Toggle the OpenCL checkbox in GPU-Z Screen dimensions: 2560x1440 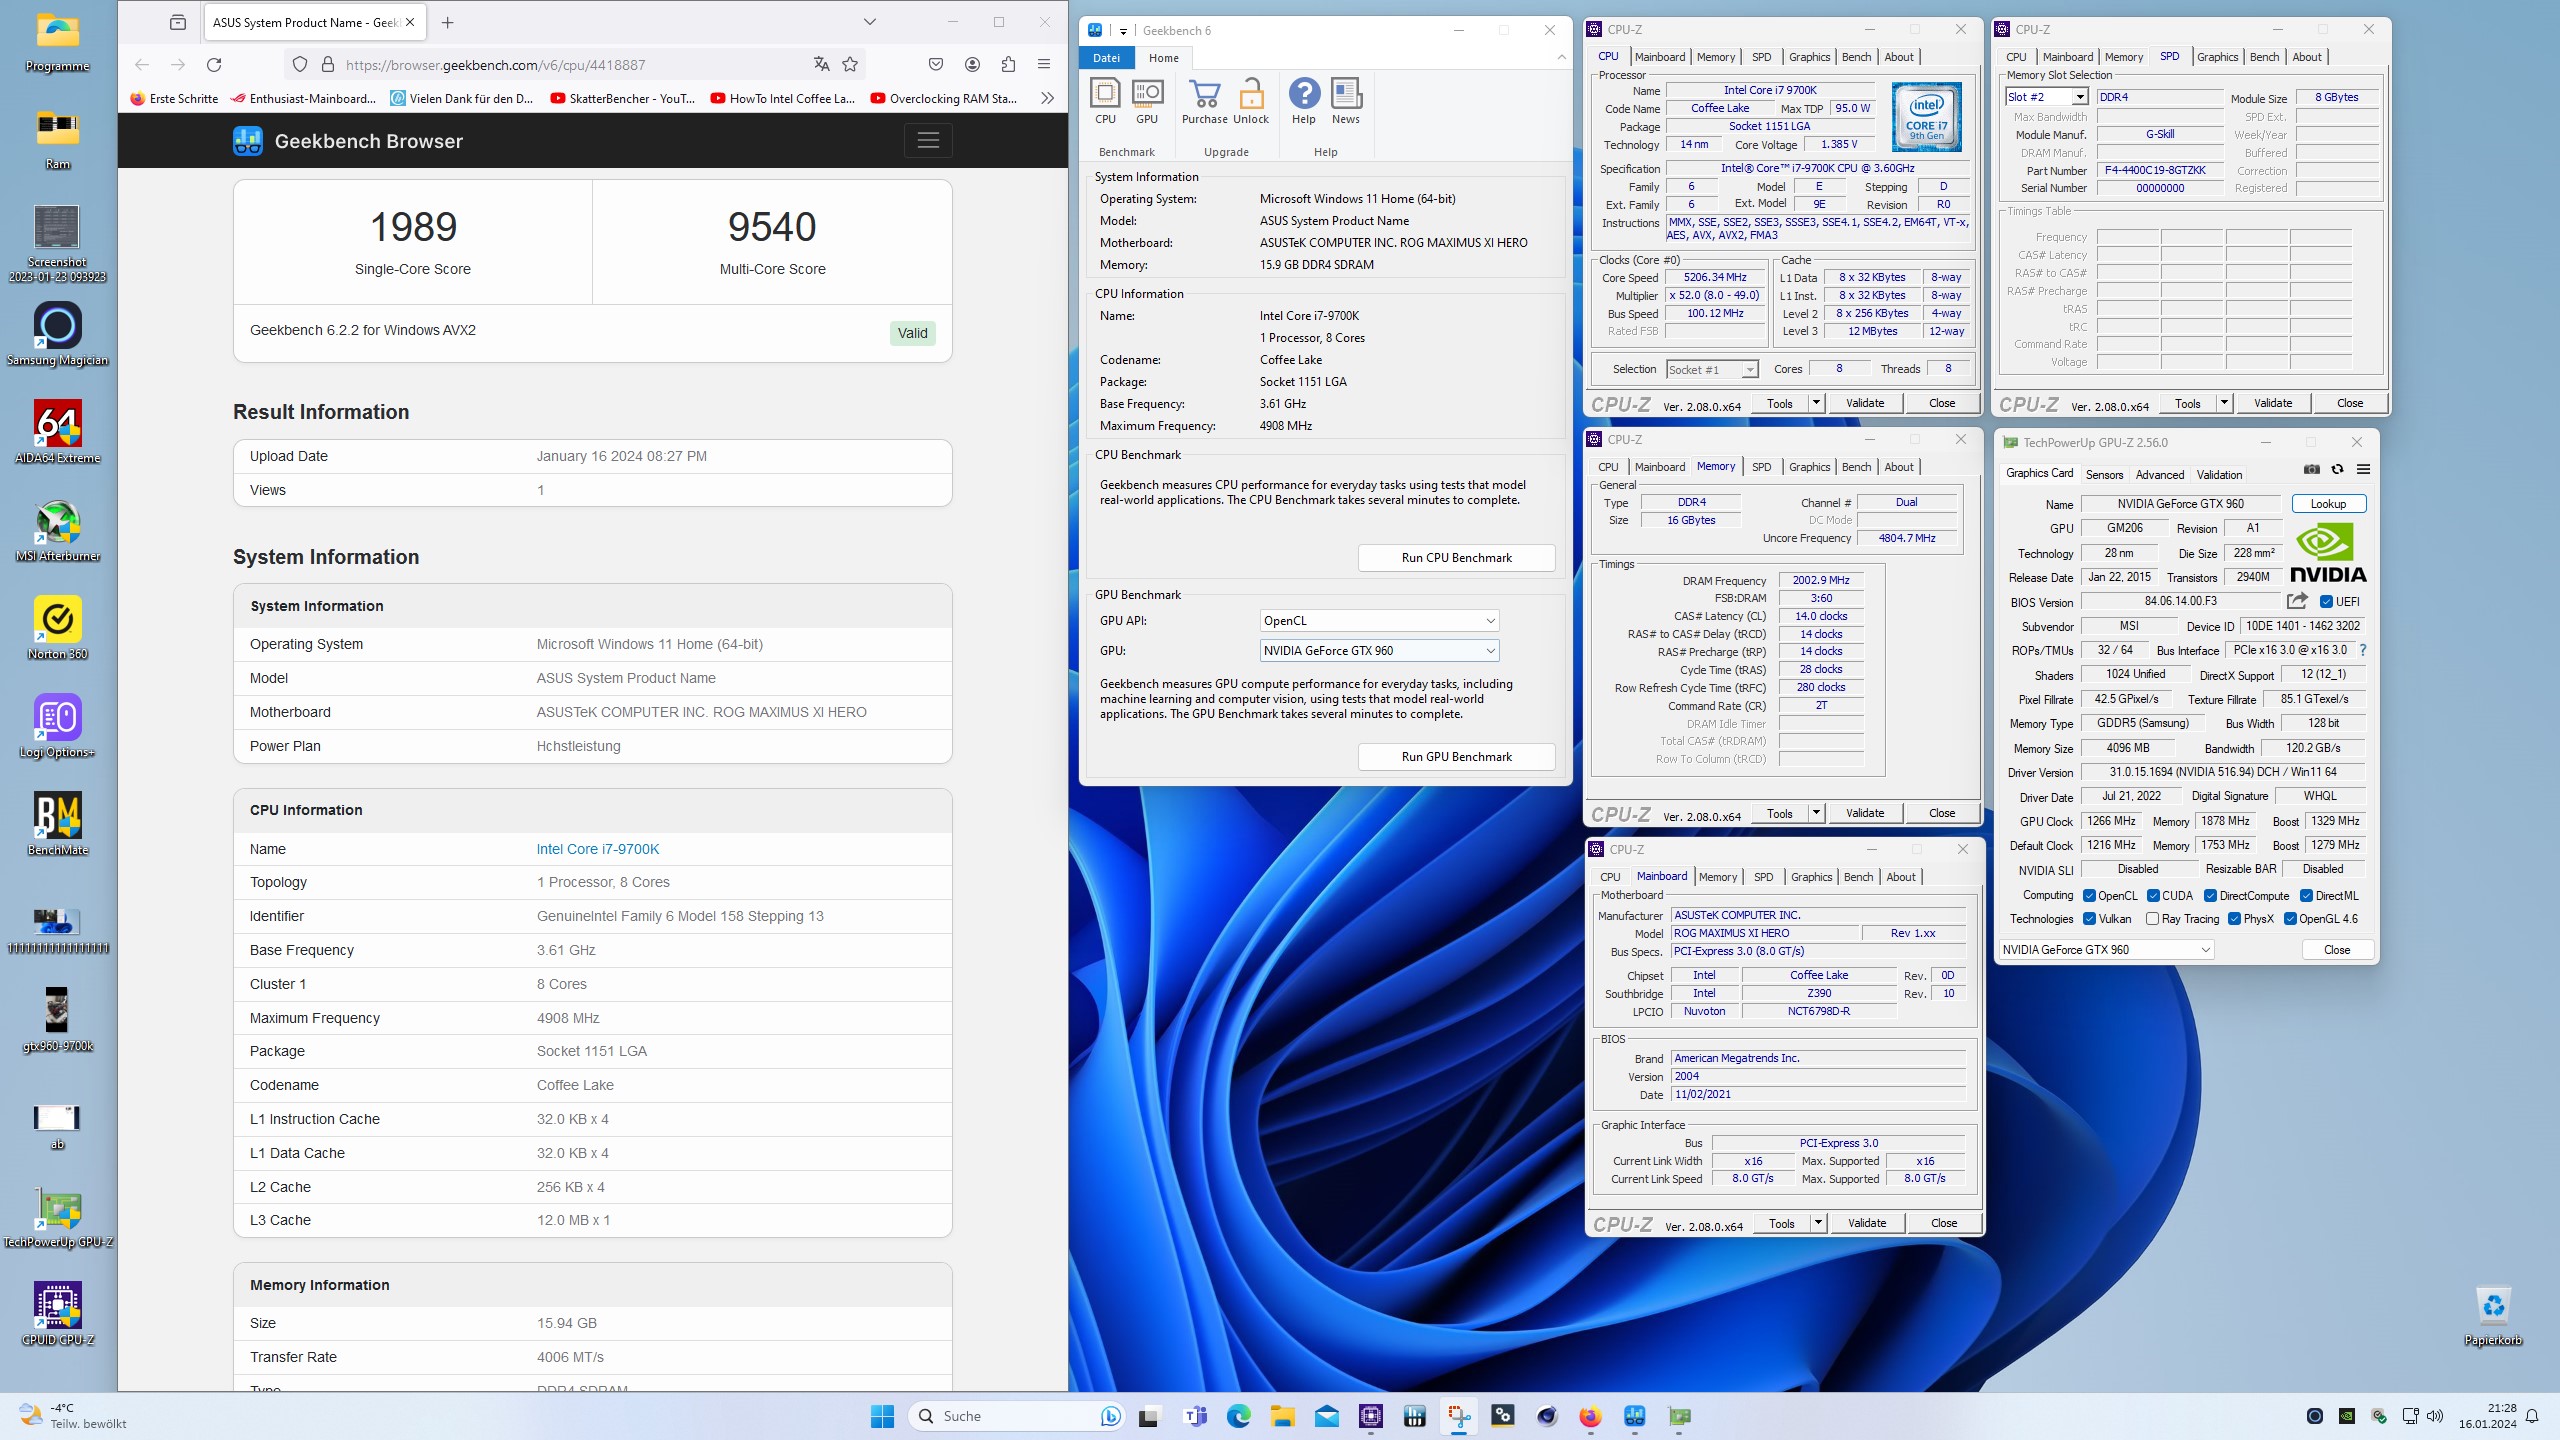click(2089, 896)
